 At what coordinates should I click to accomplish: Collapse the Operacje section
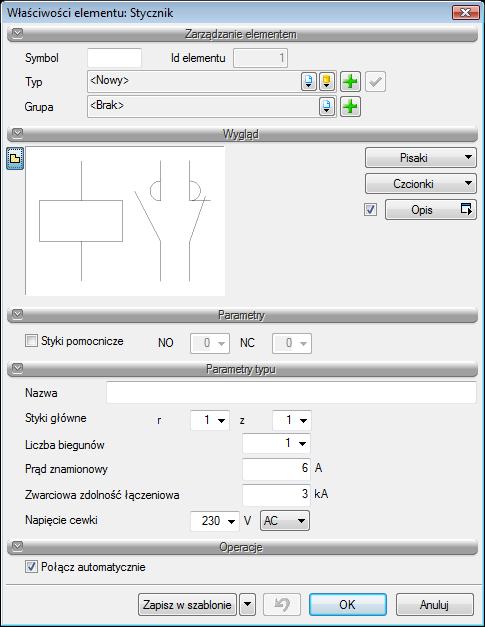(17, 546)
